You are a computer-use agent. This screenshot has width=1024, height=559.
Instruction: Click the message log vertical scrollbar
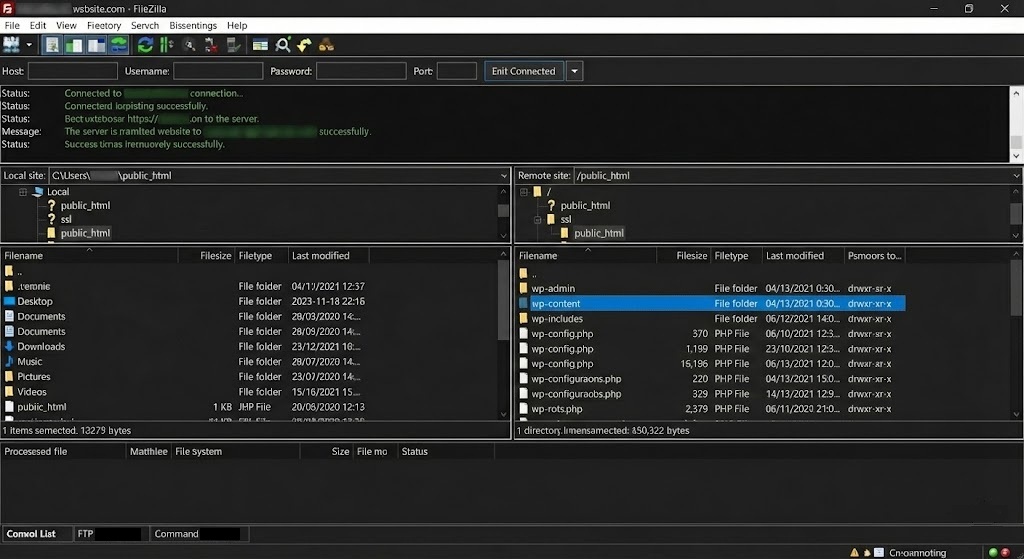[1016, 124]
